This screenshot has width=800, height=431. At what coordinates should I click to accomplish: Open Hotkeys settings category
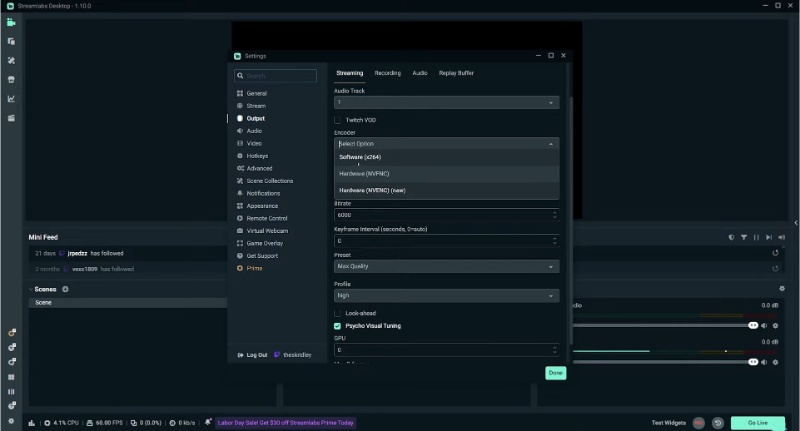point(257,156)
